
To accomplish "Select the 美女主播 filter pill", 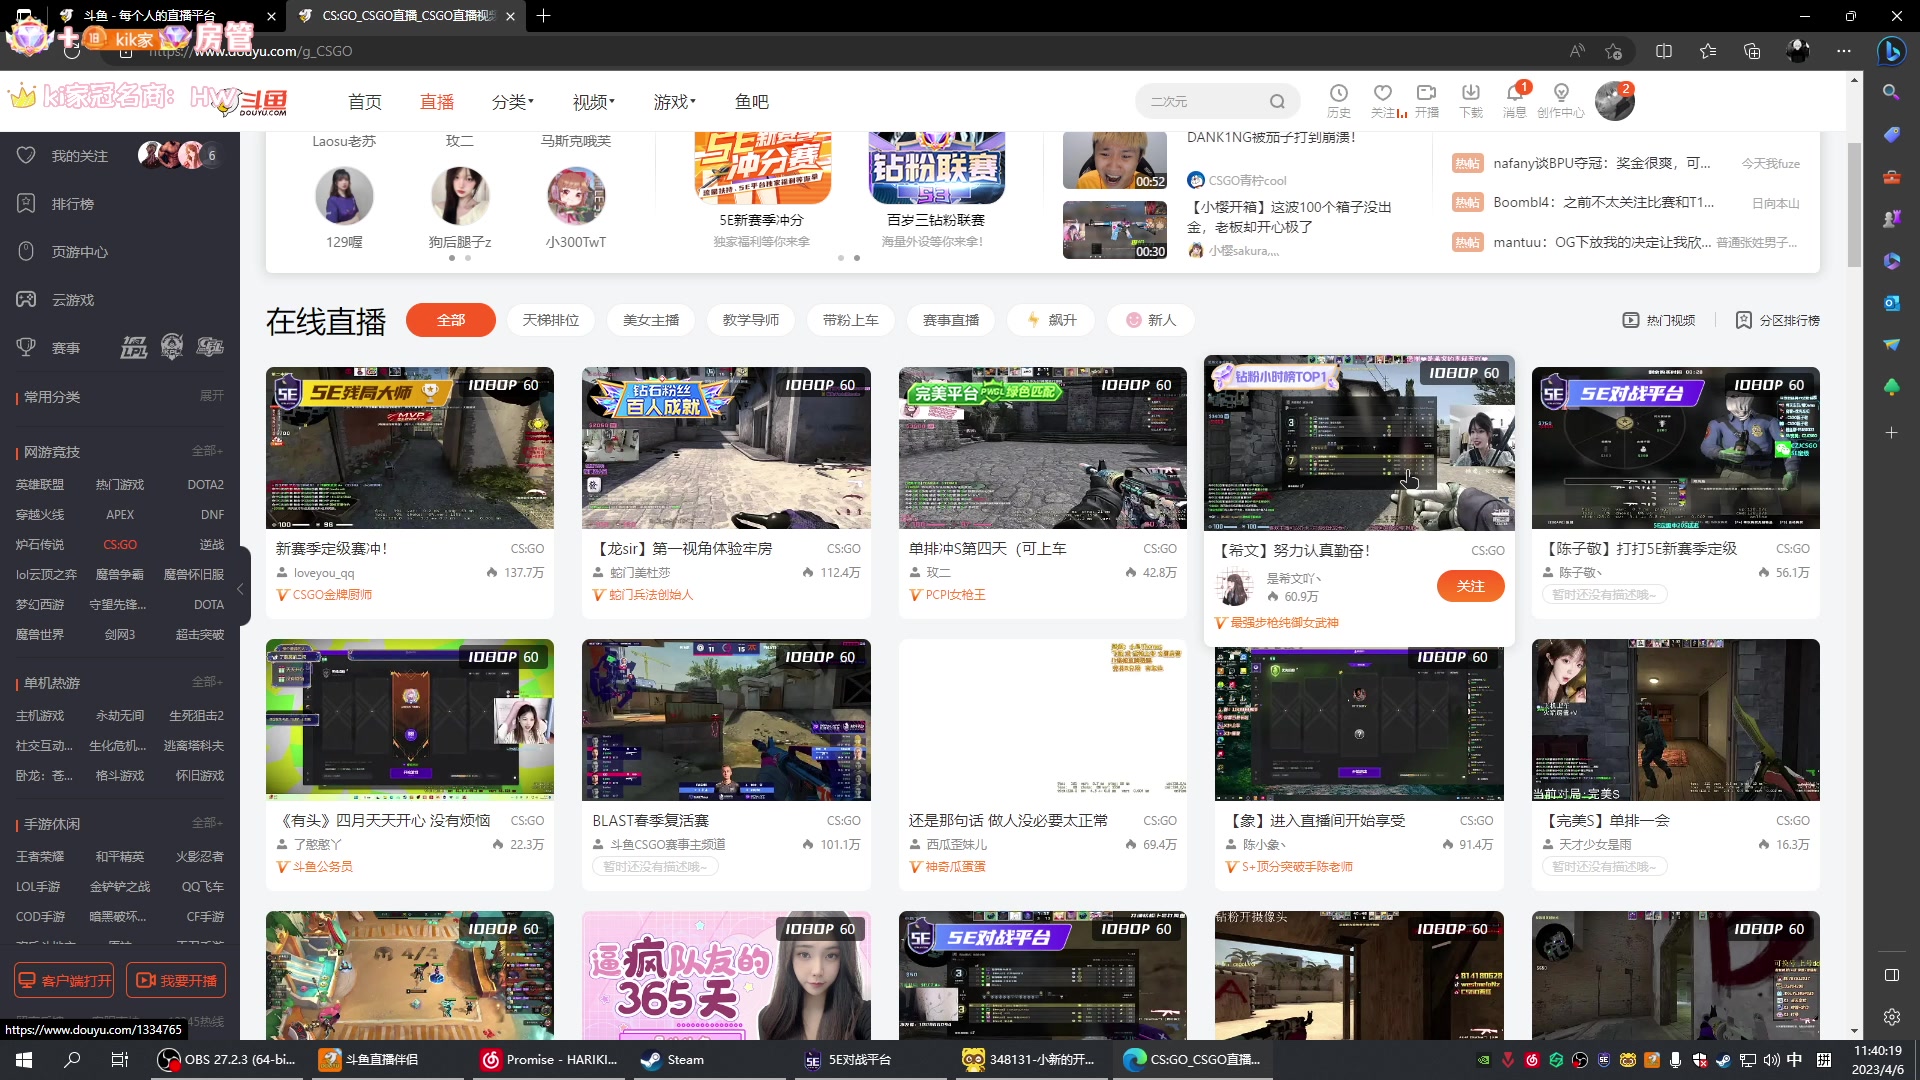I will 651,320.
